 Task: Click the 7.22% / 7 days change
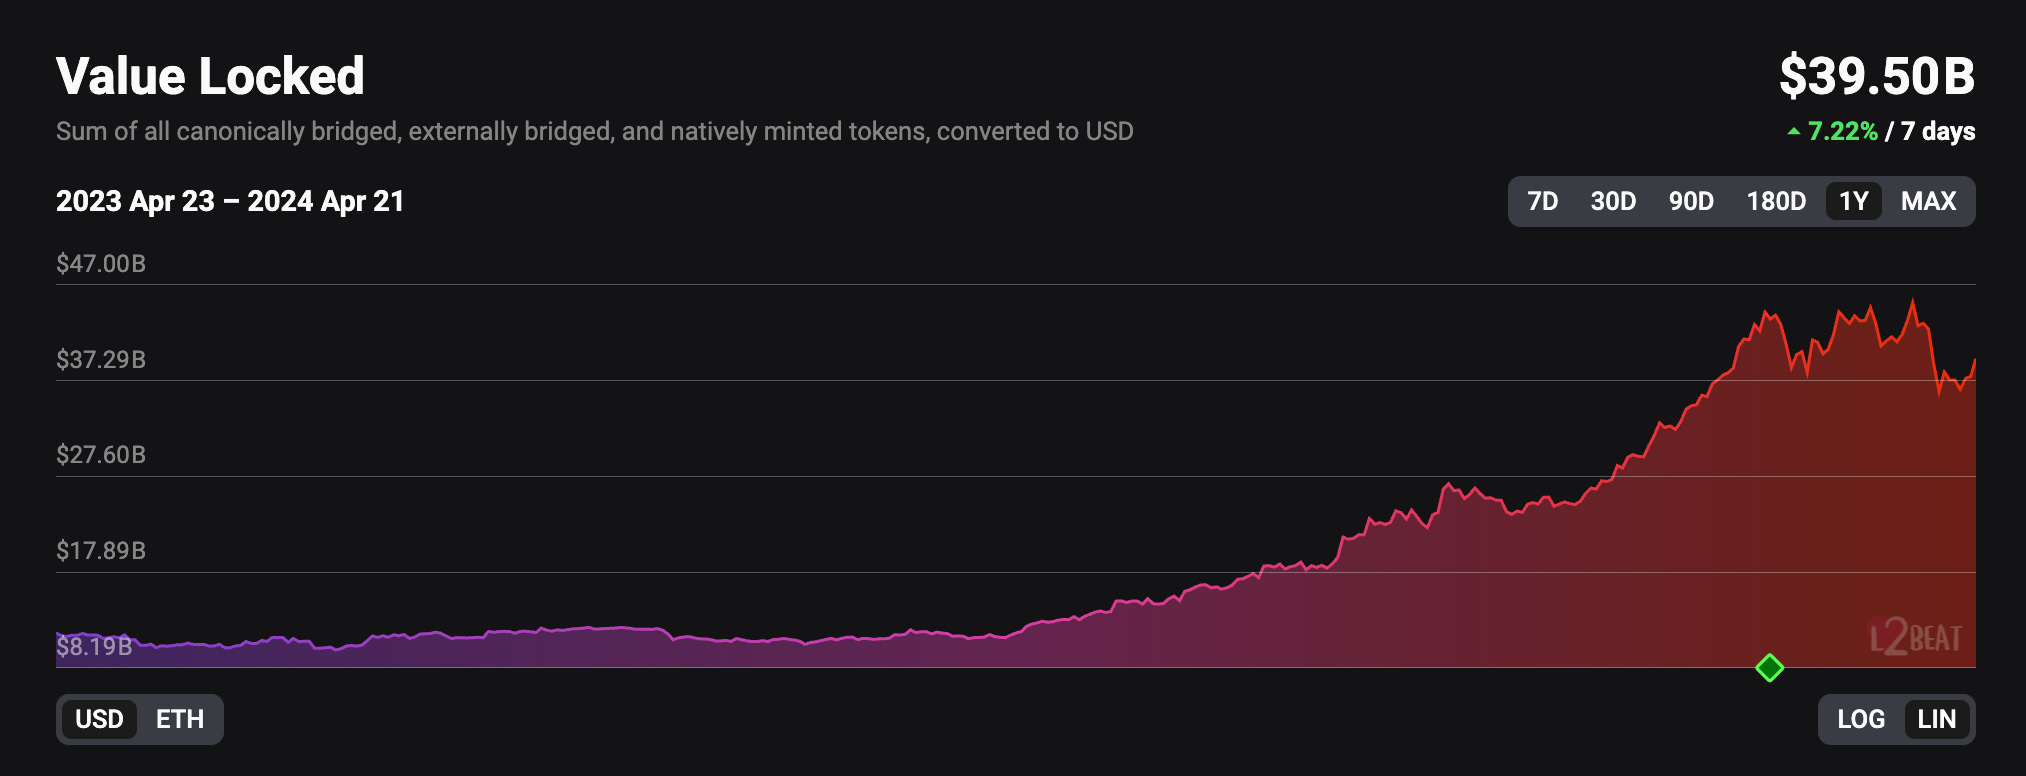[1881, 131]
